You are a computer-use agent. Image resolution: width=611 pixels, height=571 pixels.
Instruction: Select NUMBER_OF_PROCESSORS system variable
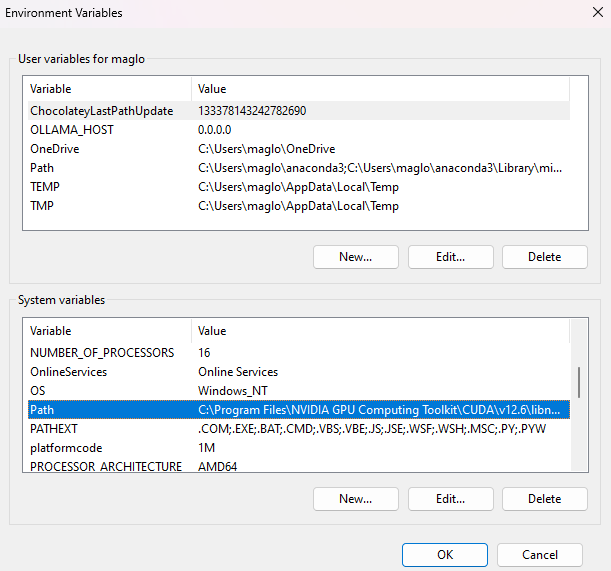pos(299,353)
